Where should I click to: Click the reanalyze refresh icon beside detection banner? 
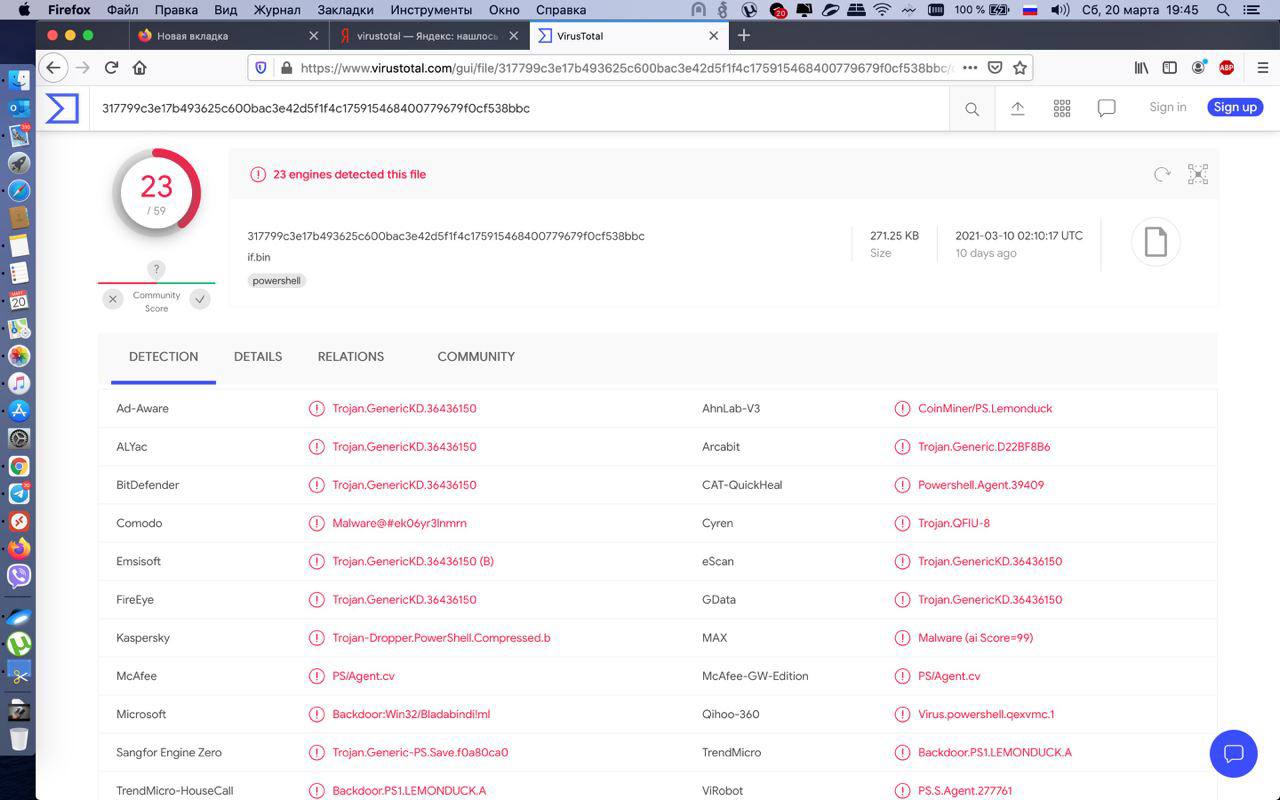pyautogui.click(x=1162, y=174)
